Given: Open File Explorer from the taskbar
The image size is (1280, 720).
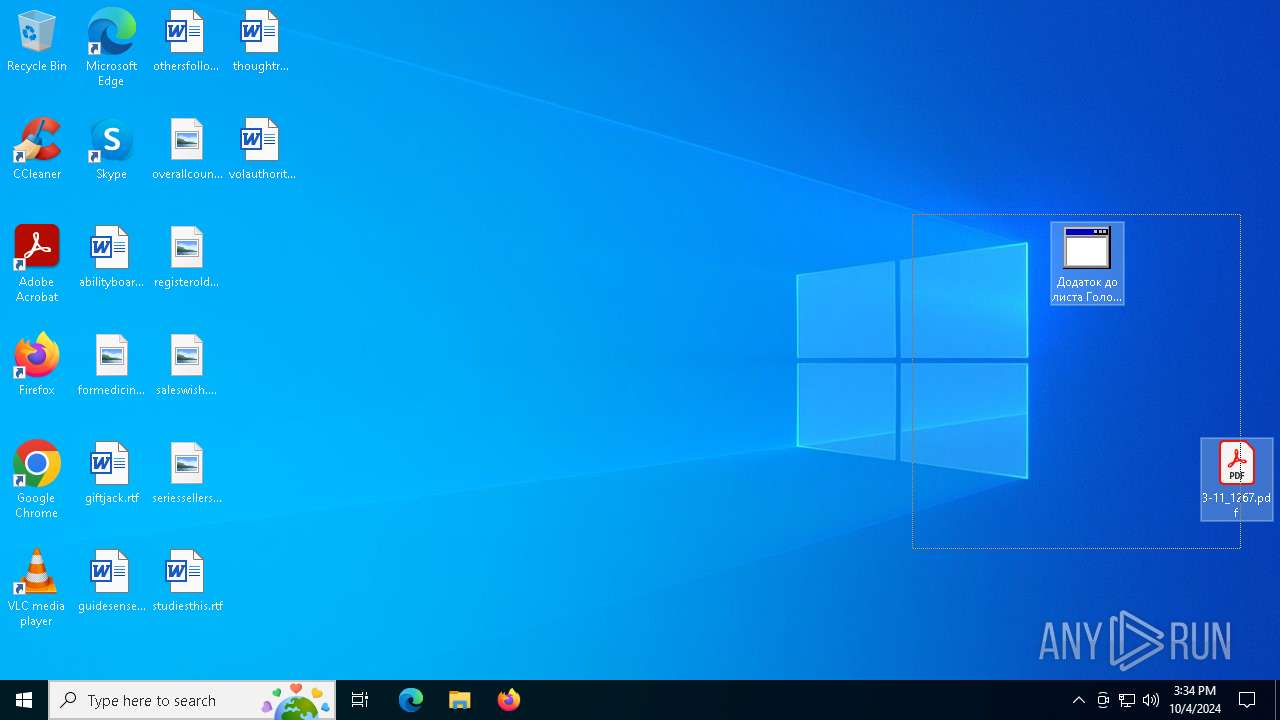Looking at the screenshot, I should coord(460,700).
